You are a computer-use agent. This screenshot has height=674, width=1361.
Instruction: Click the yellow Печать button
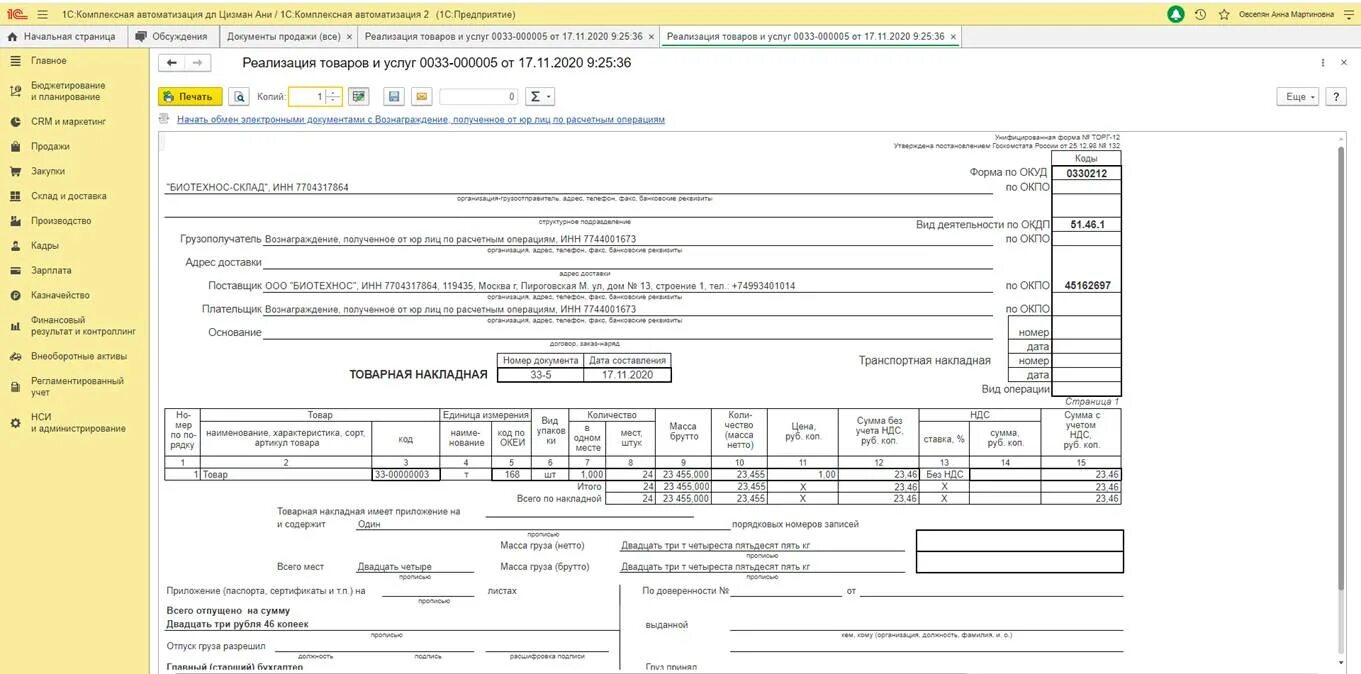[x=190, y=97]
